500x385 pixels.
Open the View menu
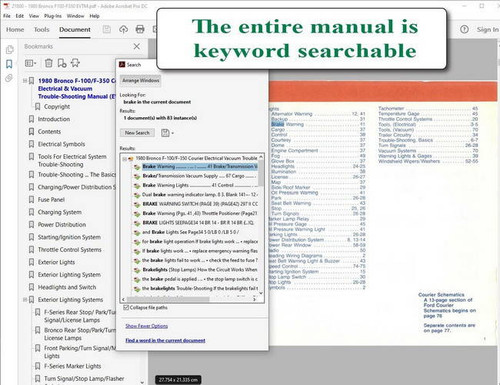34,16
